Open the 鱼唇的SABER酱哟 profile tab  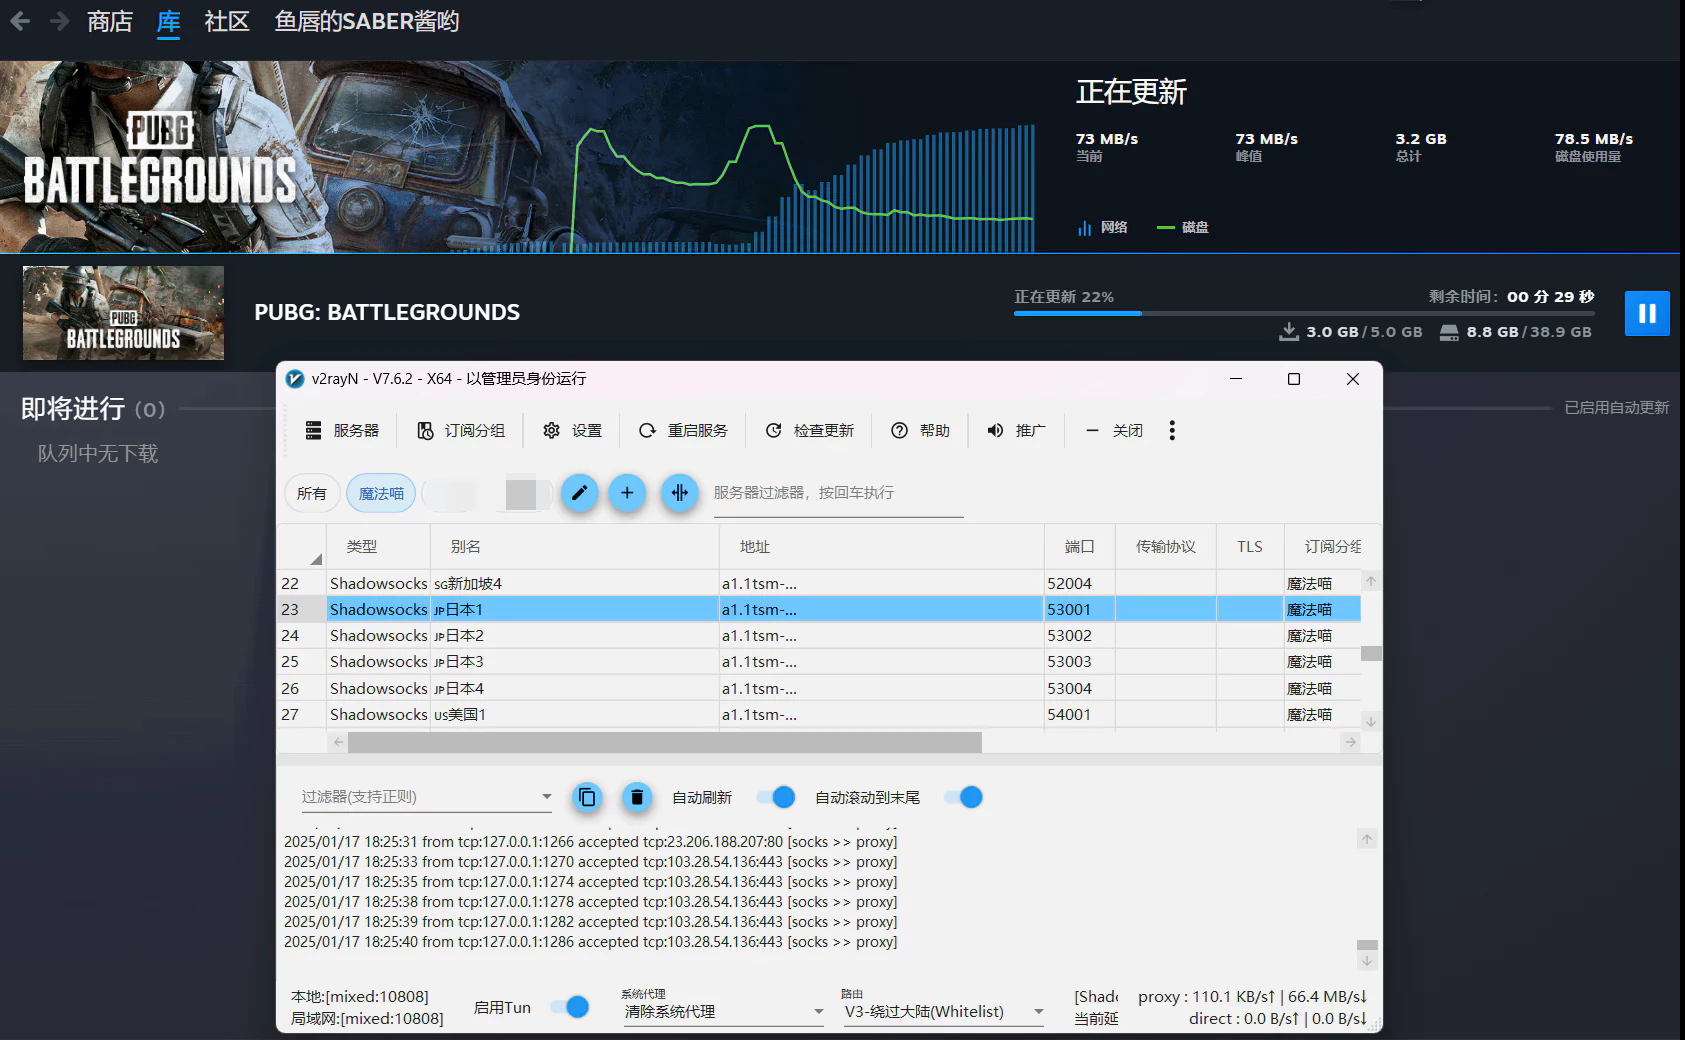coord(367,21)
